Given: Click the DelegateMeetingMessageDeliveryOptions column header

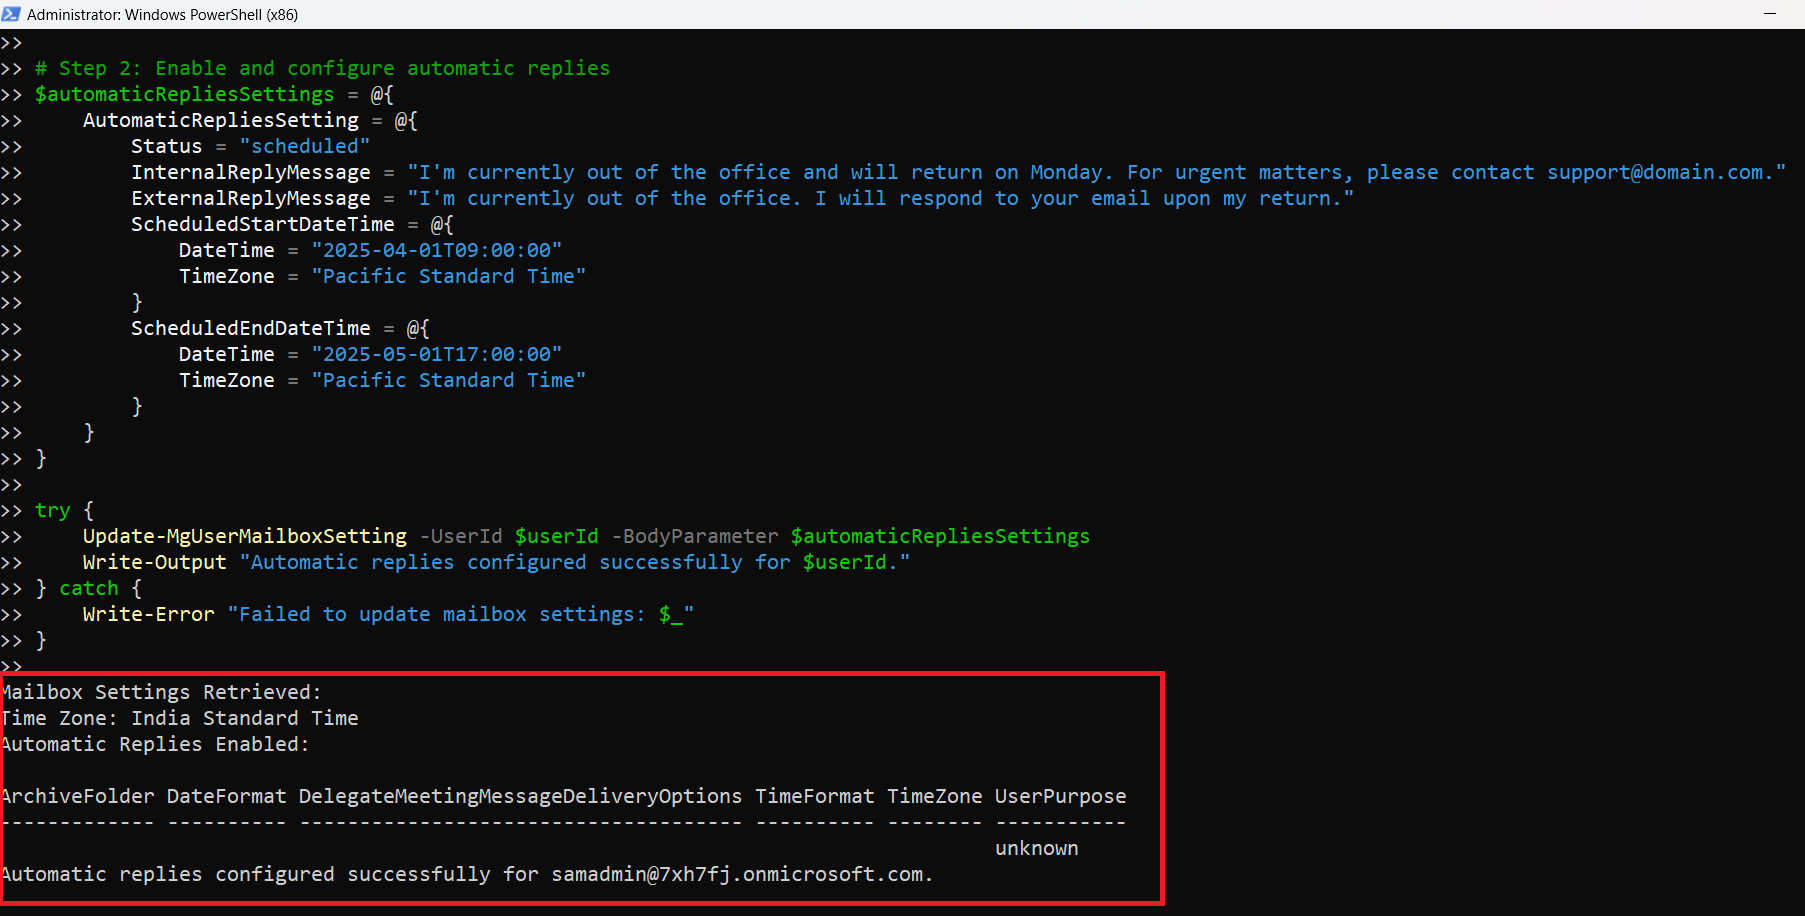Looking at the screenshot, I should pos(520,796).
